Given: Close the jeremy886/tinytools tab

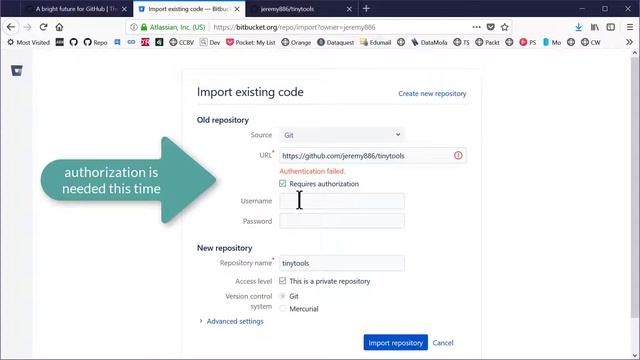Looking at the screenshot, I should point(349,9).
